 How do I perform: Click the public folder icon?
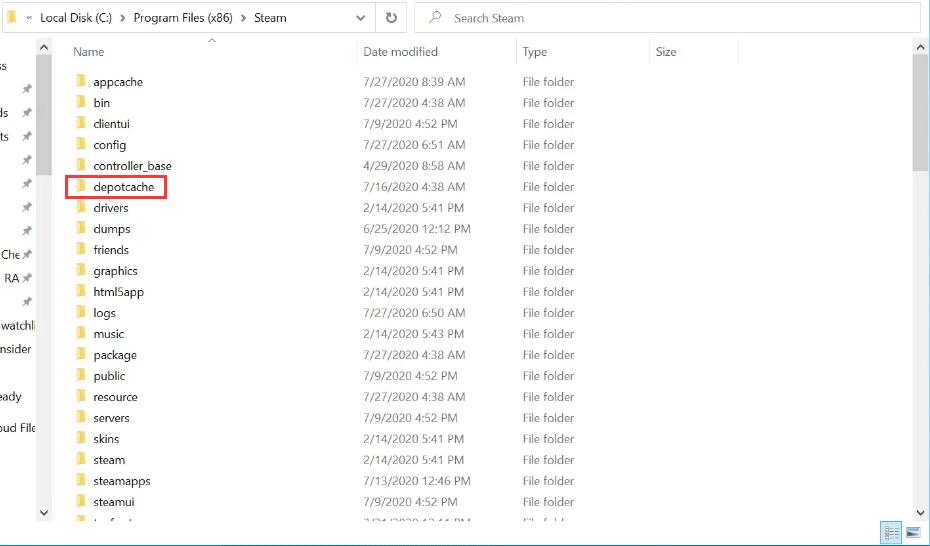click(x=81, y=375)
